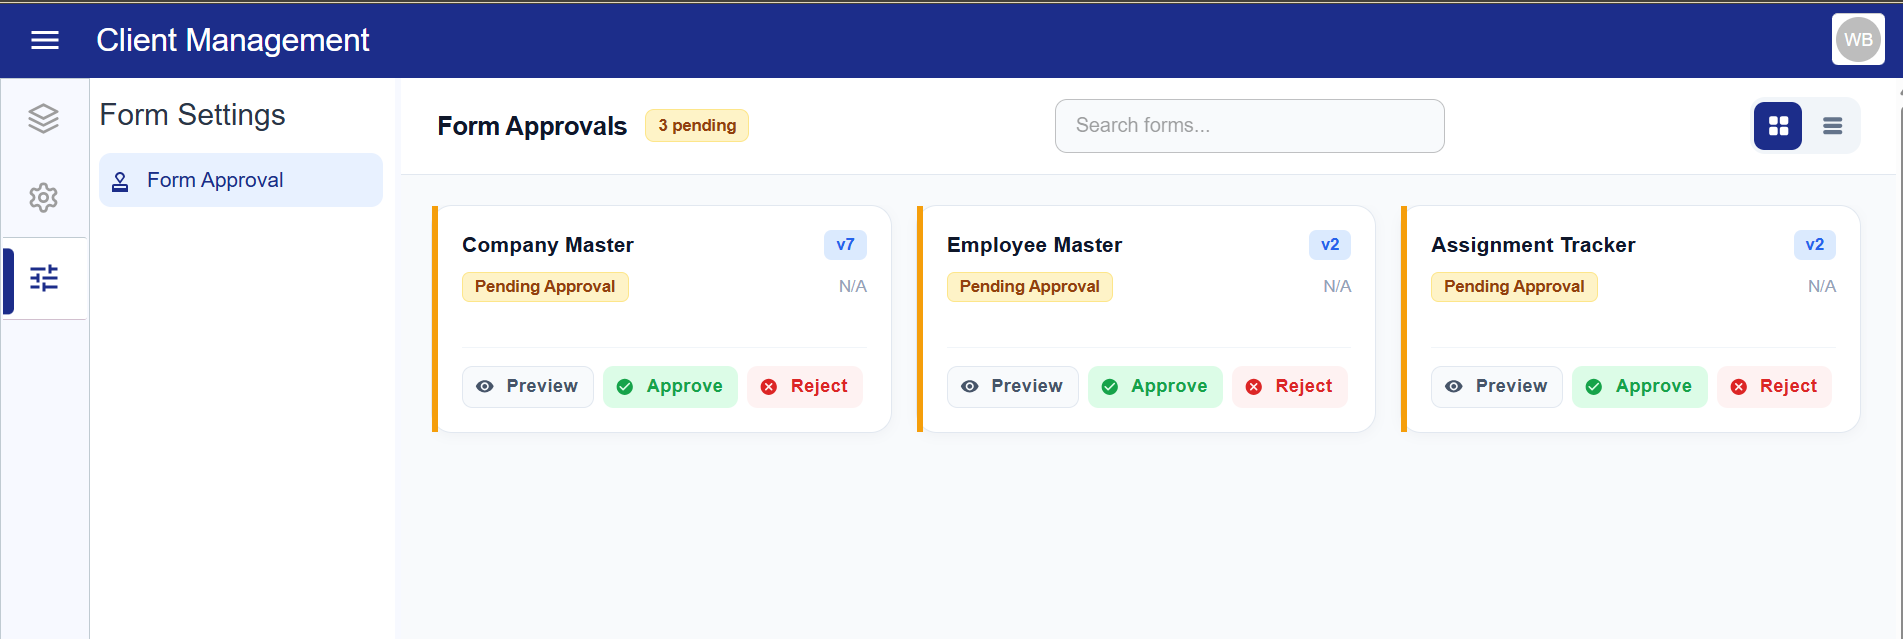Preview the Assignment Tracker form
The image size is (1903, 639).
(x=1497, y=387)
